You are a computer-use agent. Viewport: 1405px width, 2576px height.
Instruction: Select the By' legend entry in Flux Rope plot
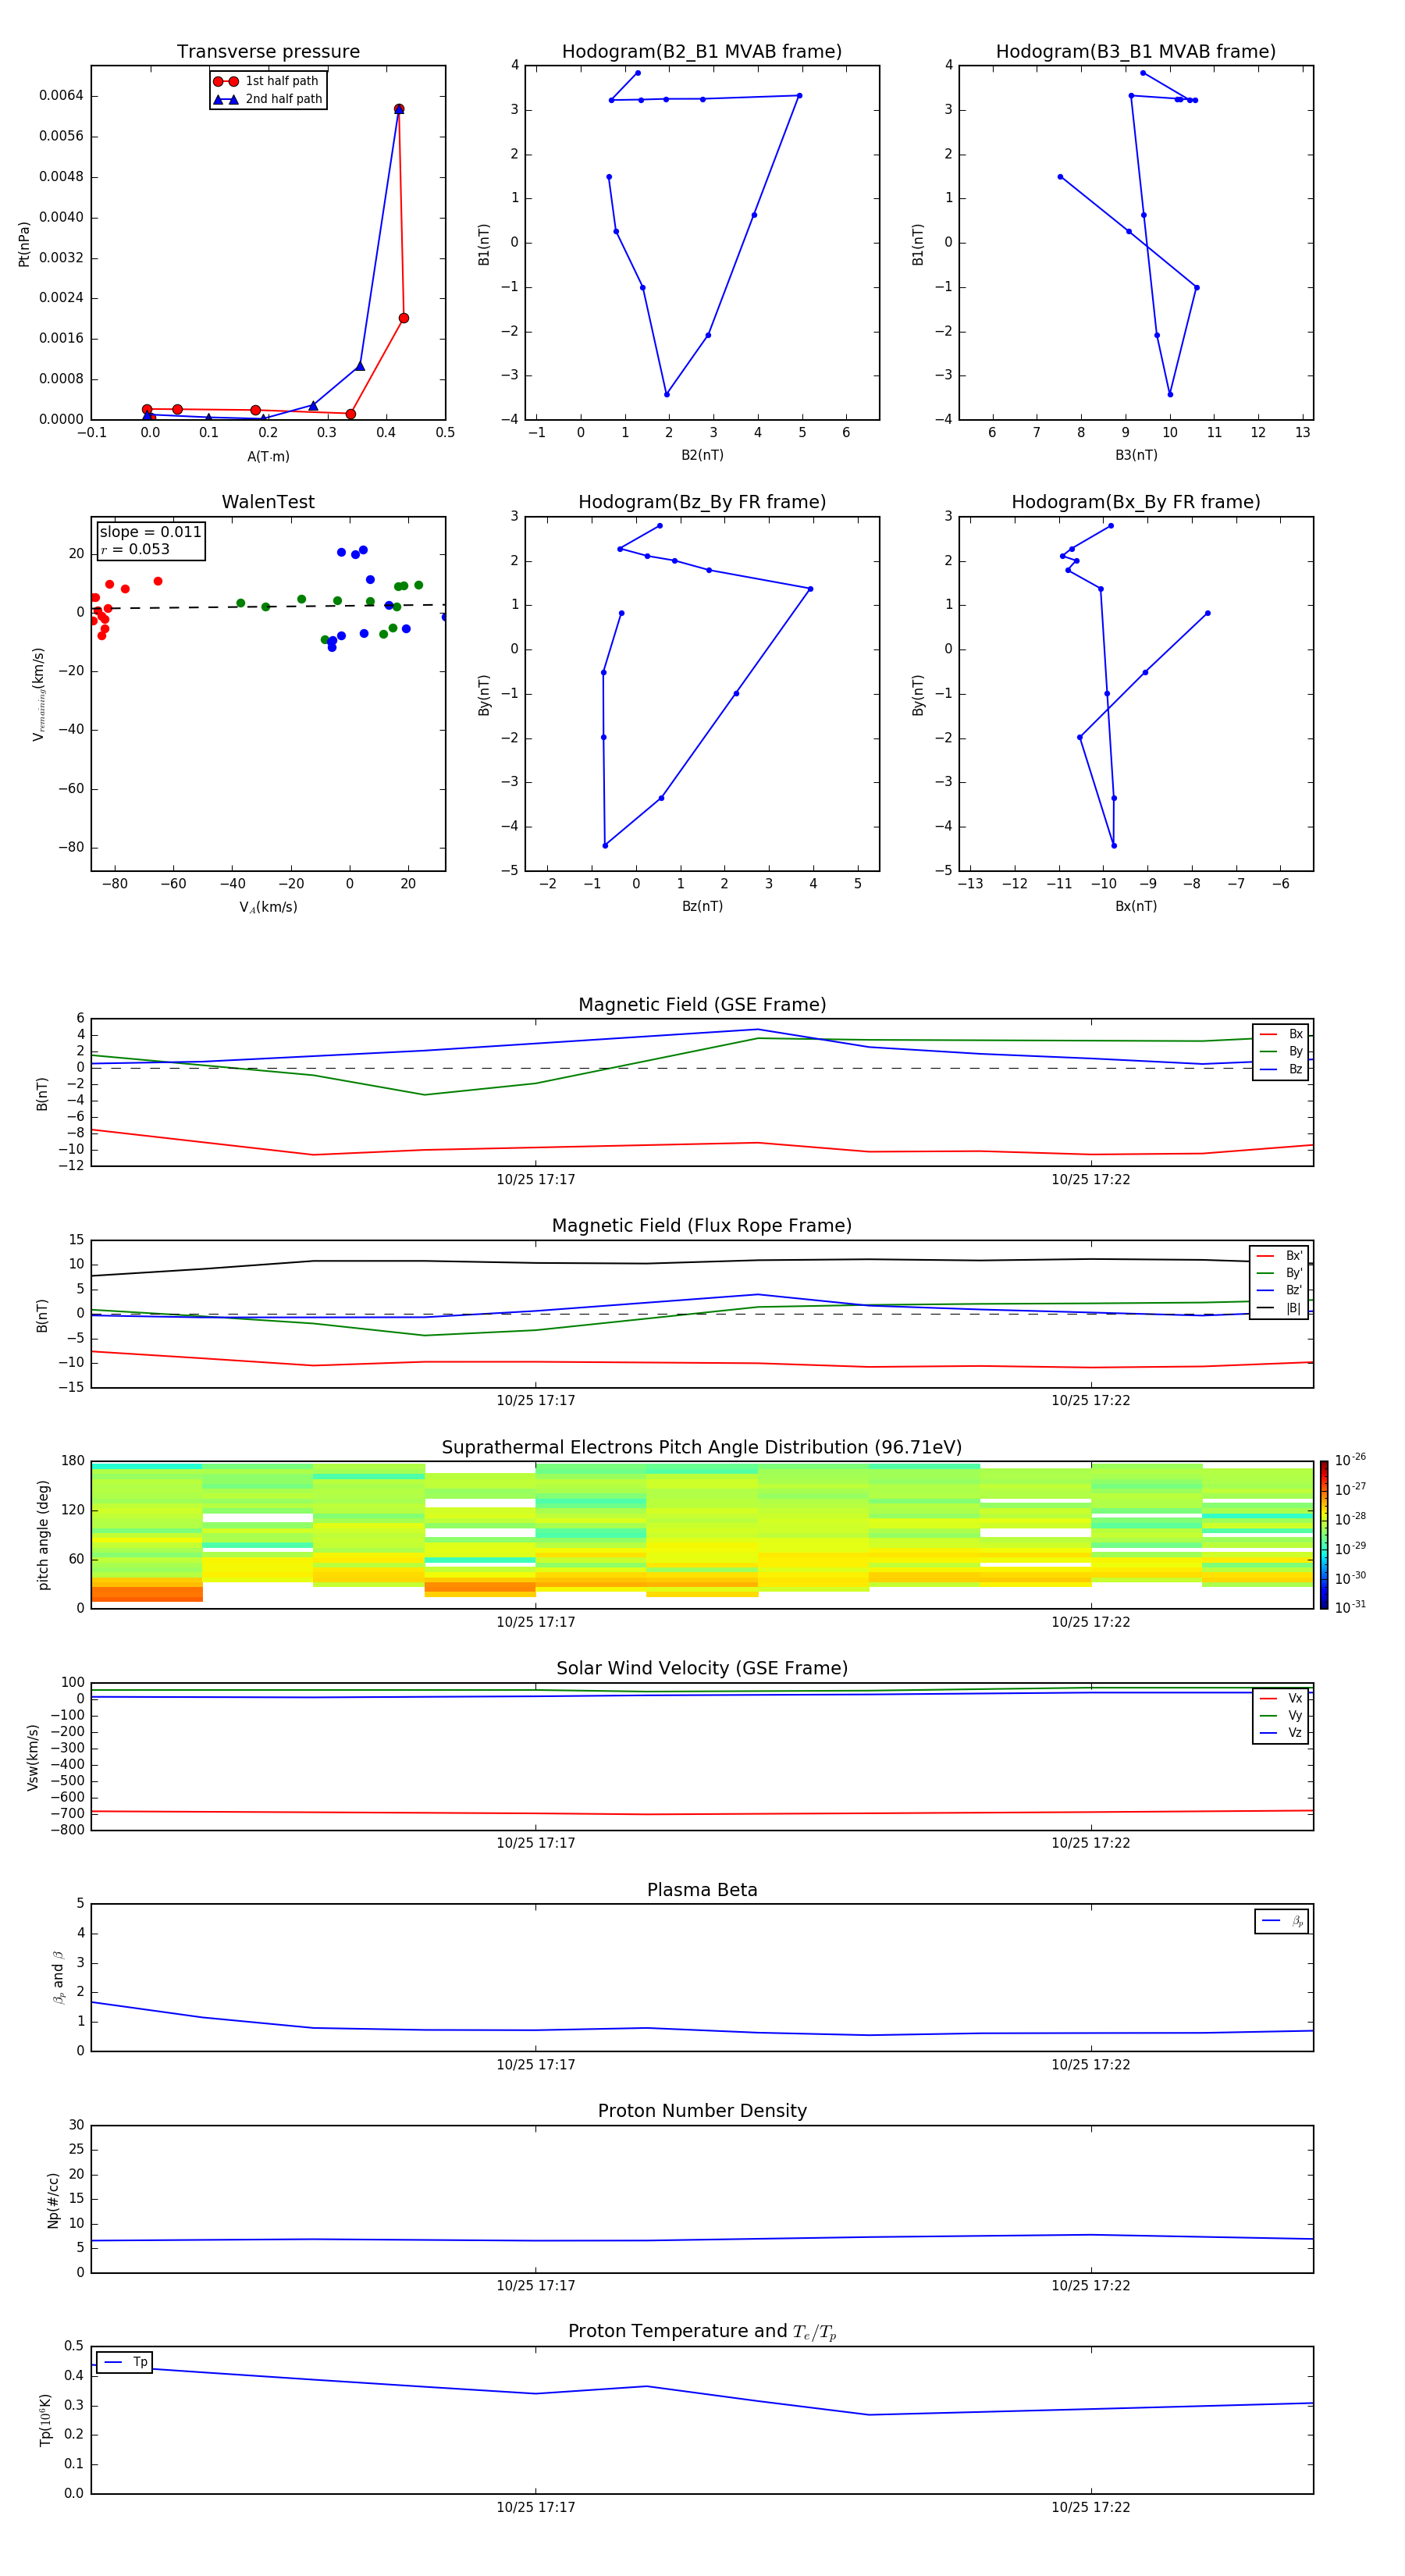[1279, 1273]
